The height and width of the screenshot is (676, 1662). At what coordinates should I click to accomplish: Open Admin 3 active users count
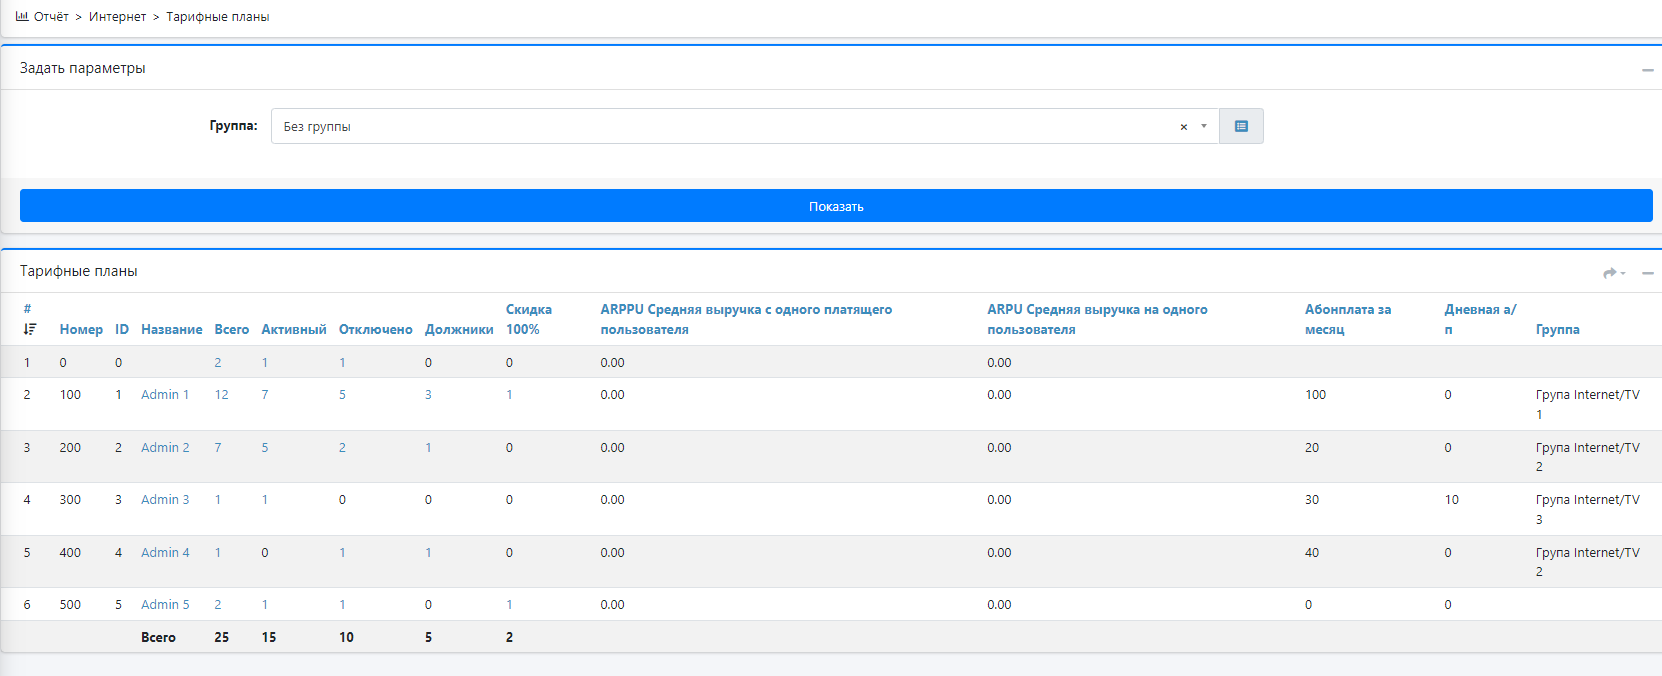265,500
